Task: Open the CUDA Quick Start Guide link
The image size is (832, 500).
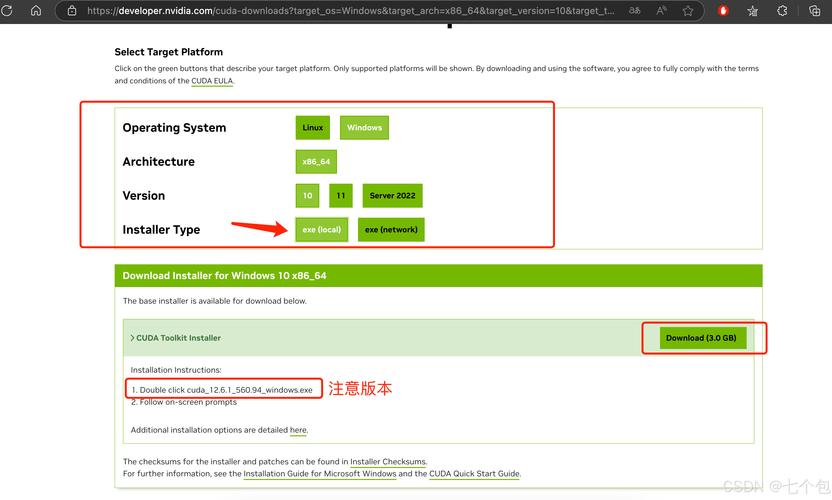Action: tap(474, 473)
